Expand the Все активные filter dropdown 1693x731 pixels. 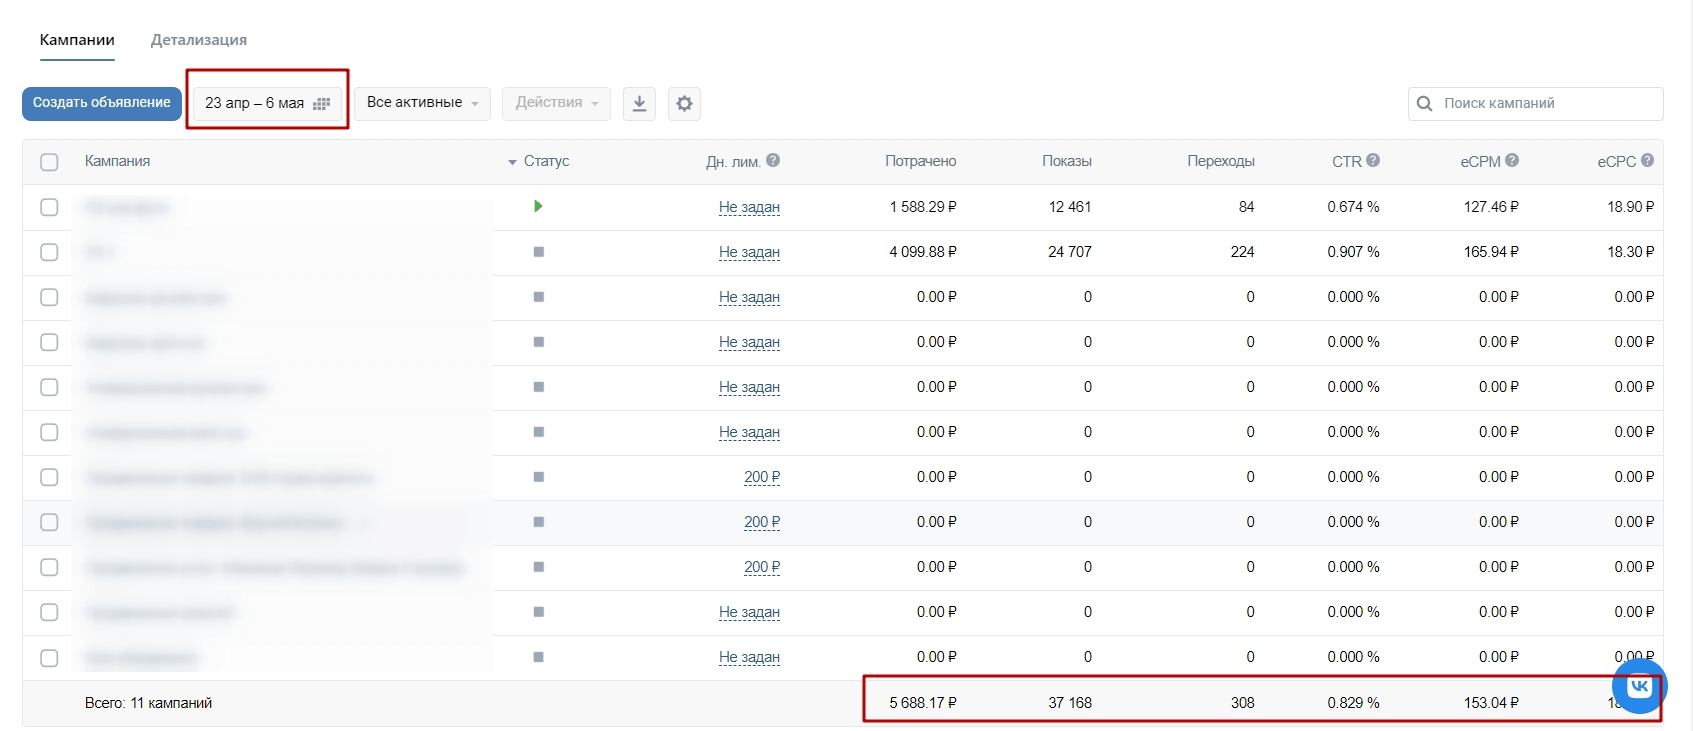[x=422, y=103]
